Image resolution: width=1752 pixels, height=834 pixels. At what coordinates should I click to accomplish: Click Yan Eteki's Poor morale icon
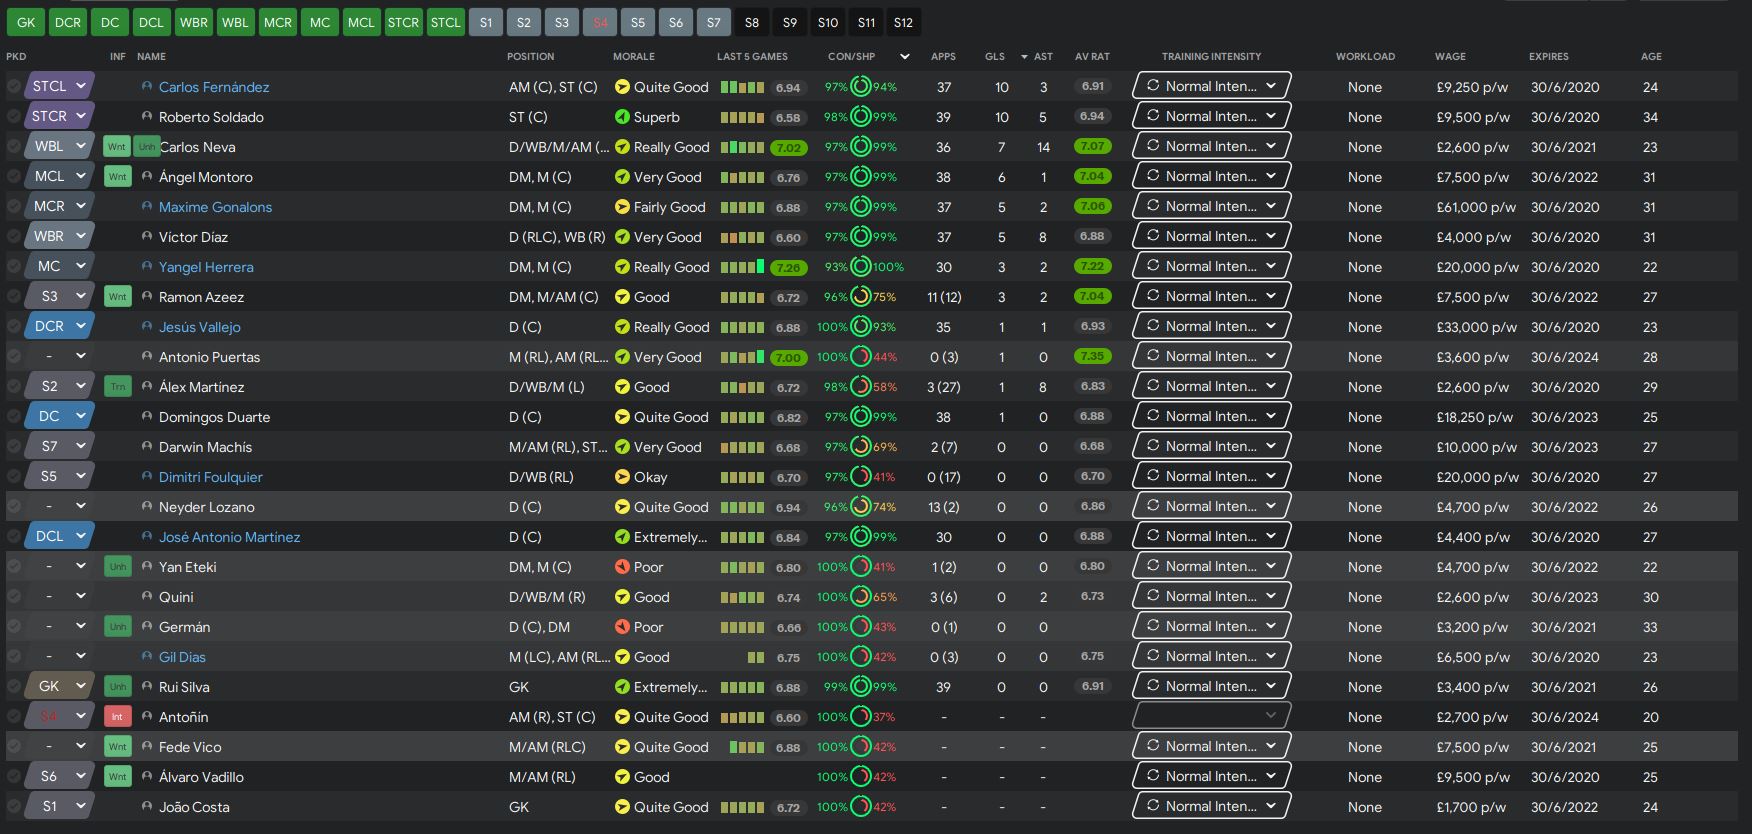pyautogui.click(x=622, y=567)
